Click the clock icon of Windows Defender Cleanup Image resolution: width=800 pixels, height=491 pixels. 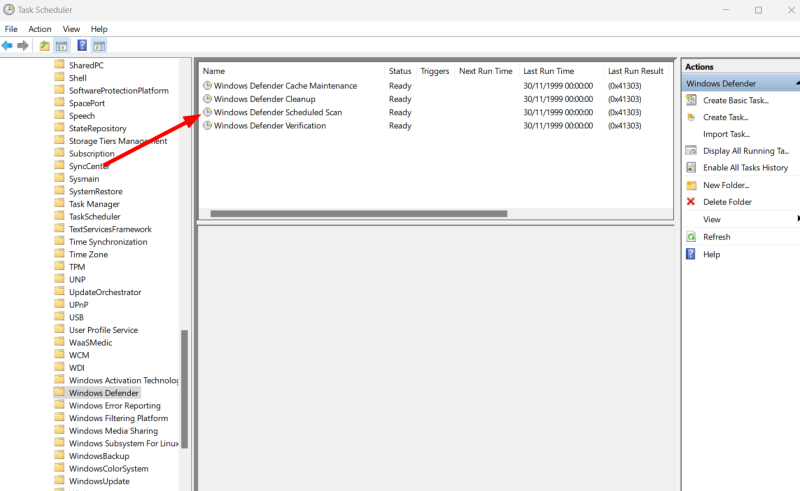tap(207, 99)
